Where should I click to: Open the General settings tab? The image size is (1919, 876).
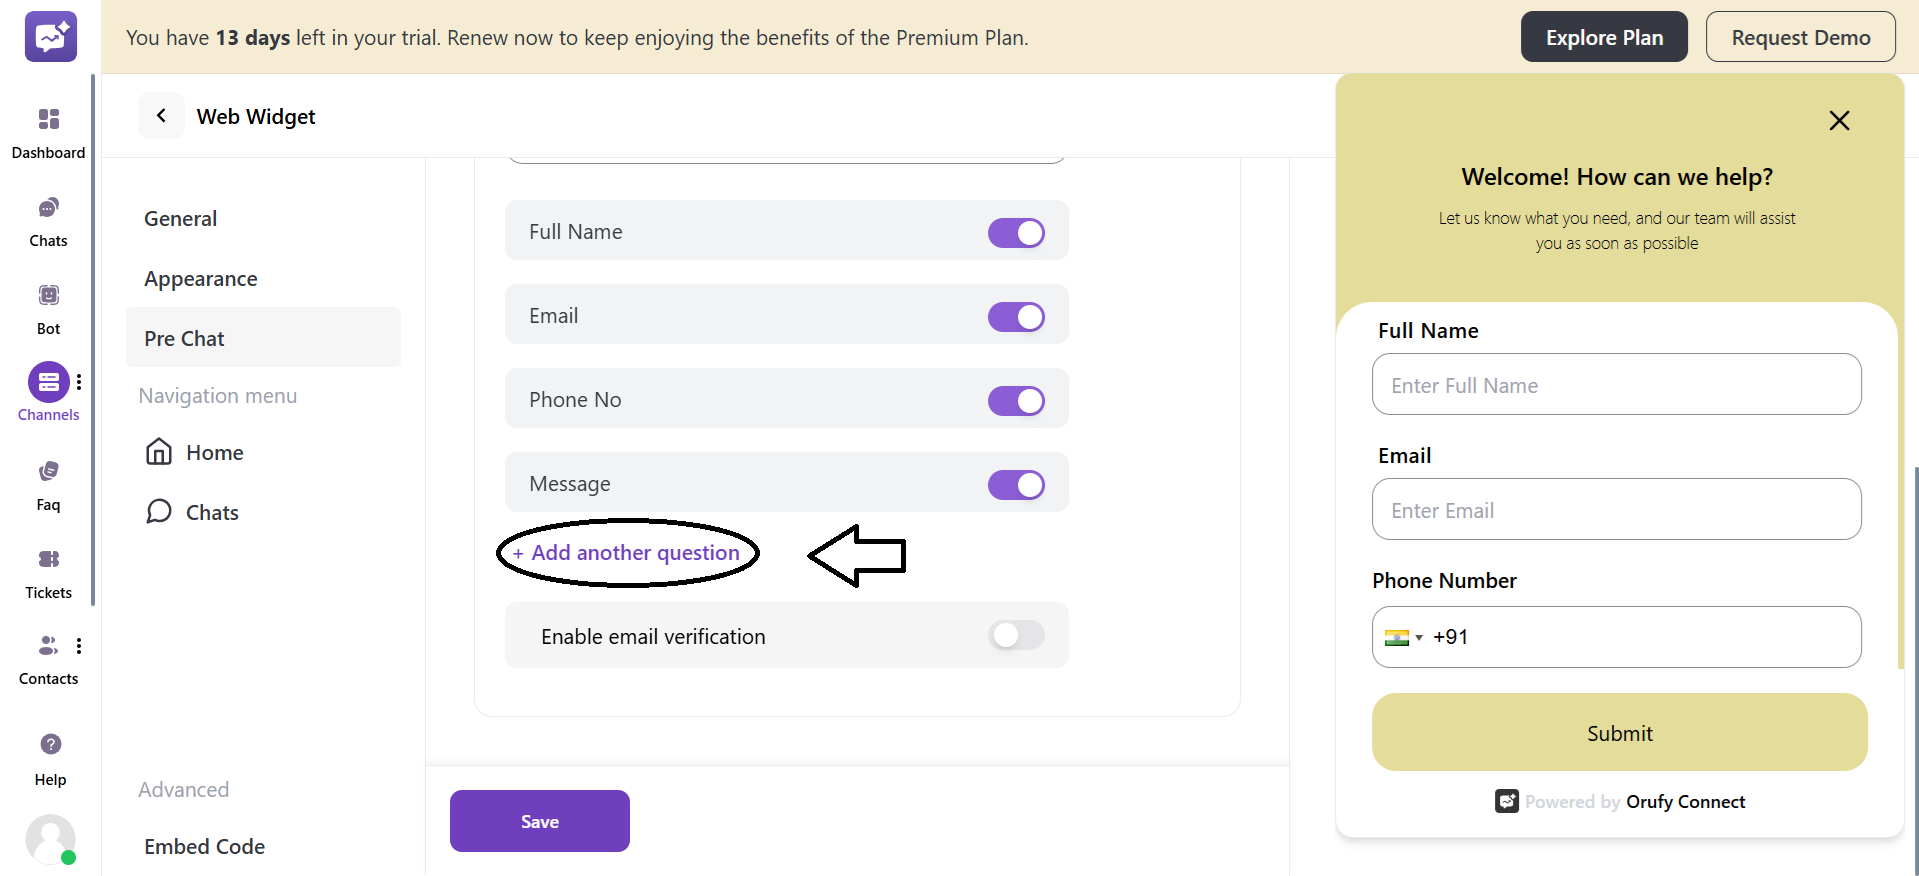[180, 218]
